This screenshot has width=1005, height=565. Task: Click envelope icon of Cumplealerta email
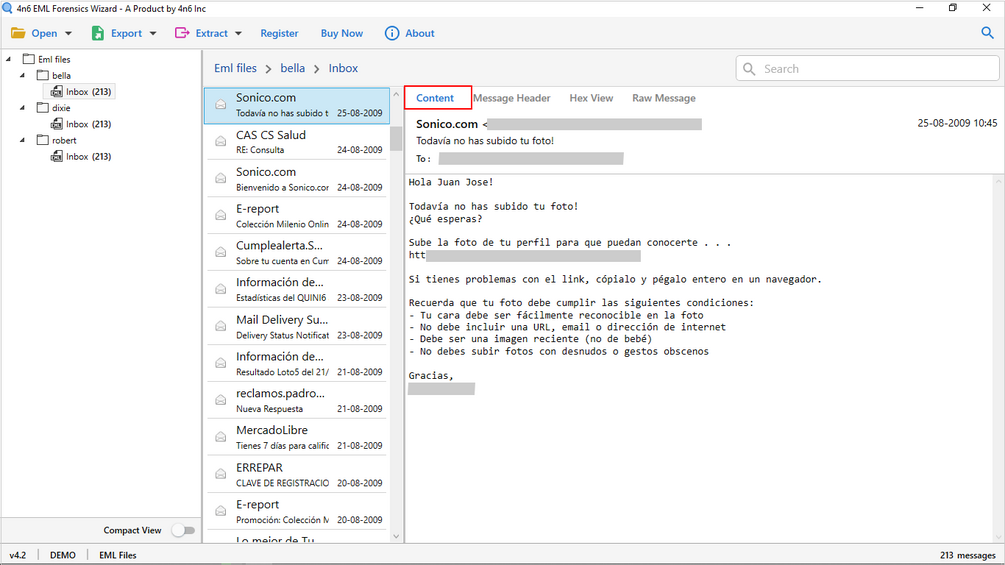point(220,252)
